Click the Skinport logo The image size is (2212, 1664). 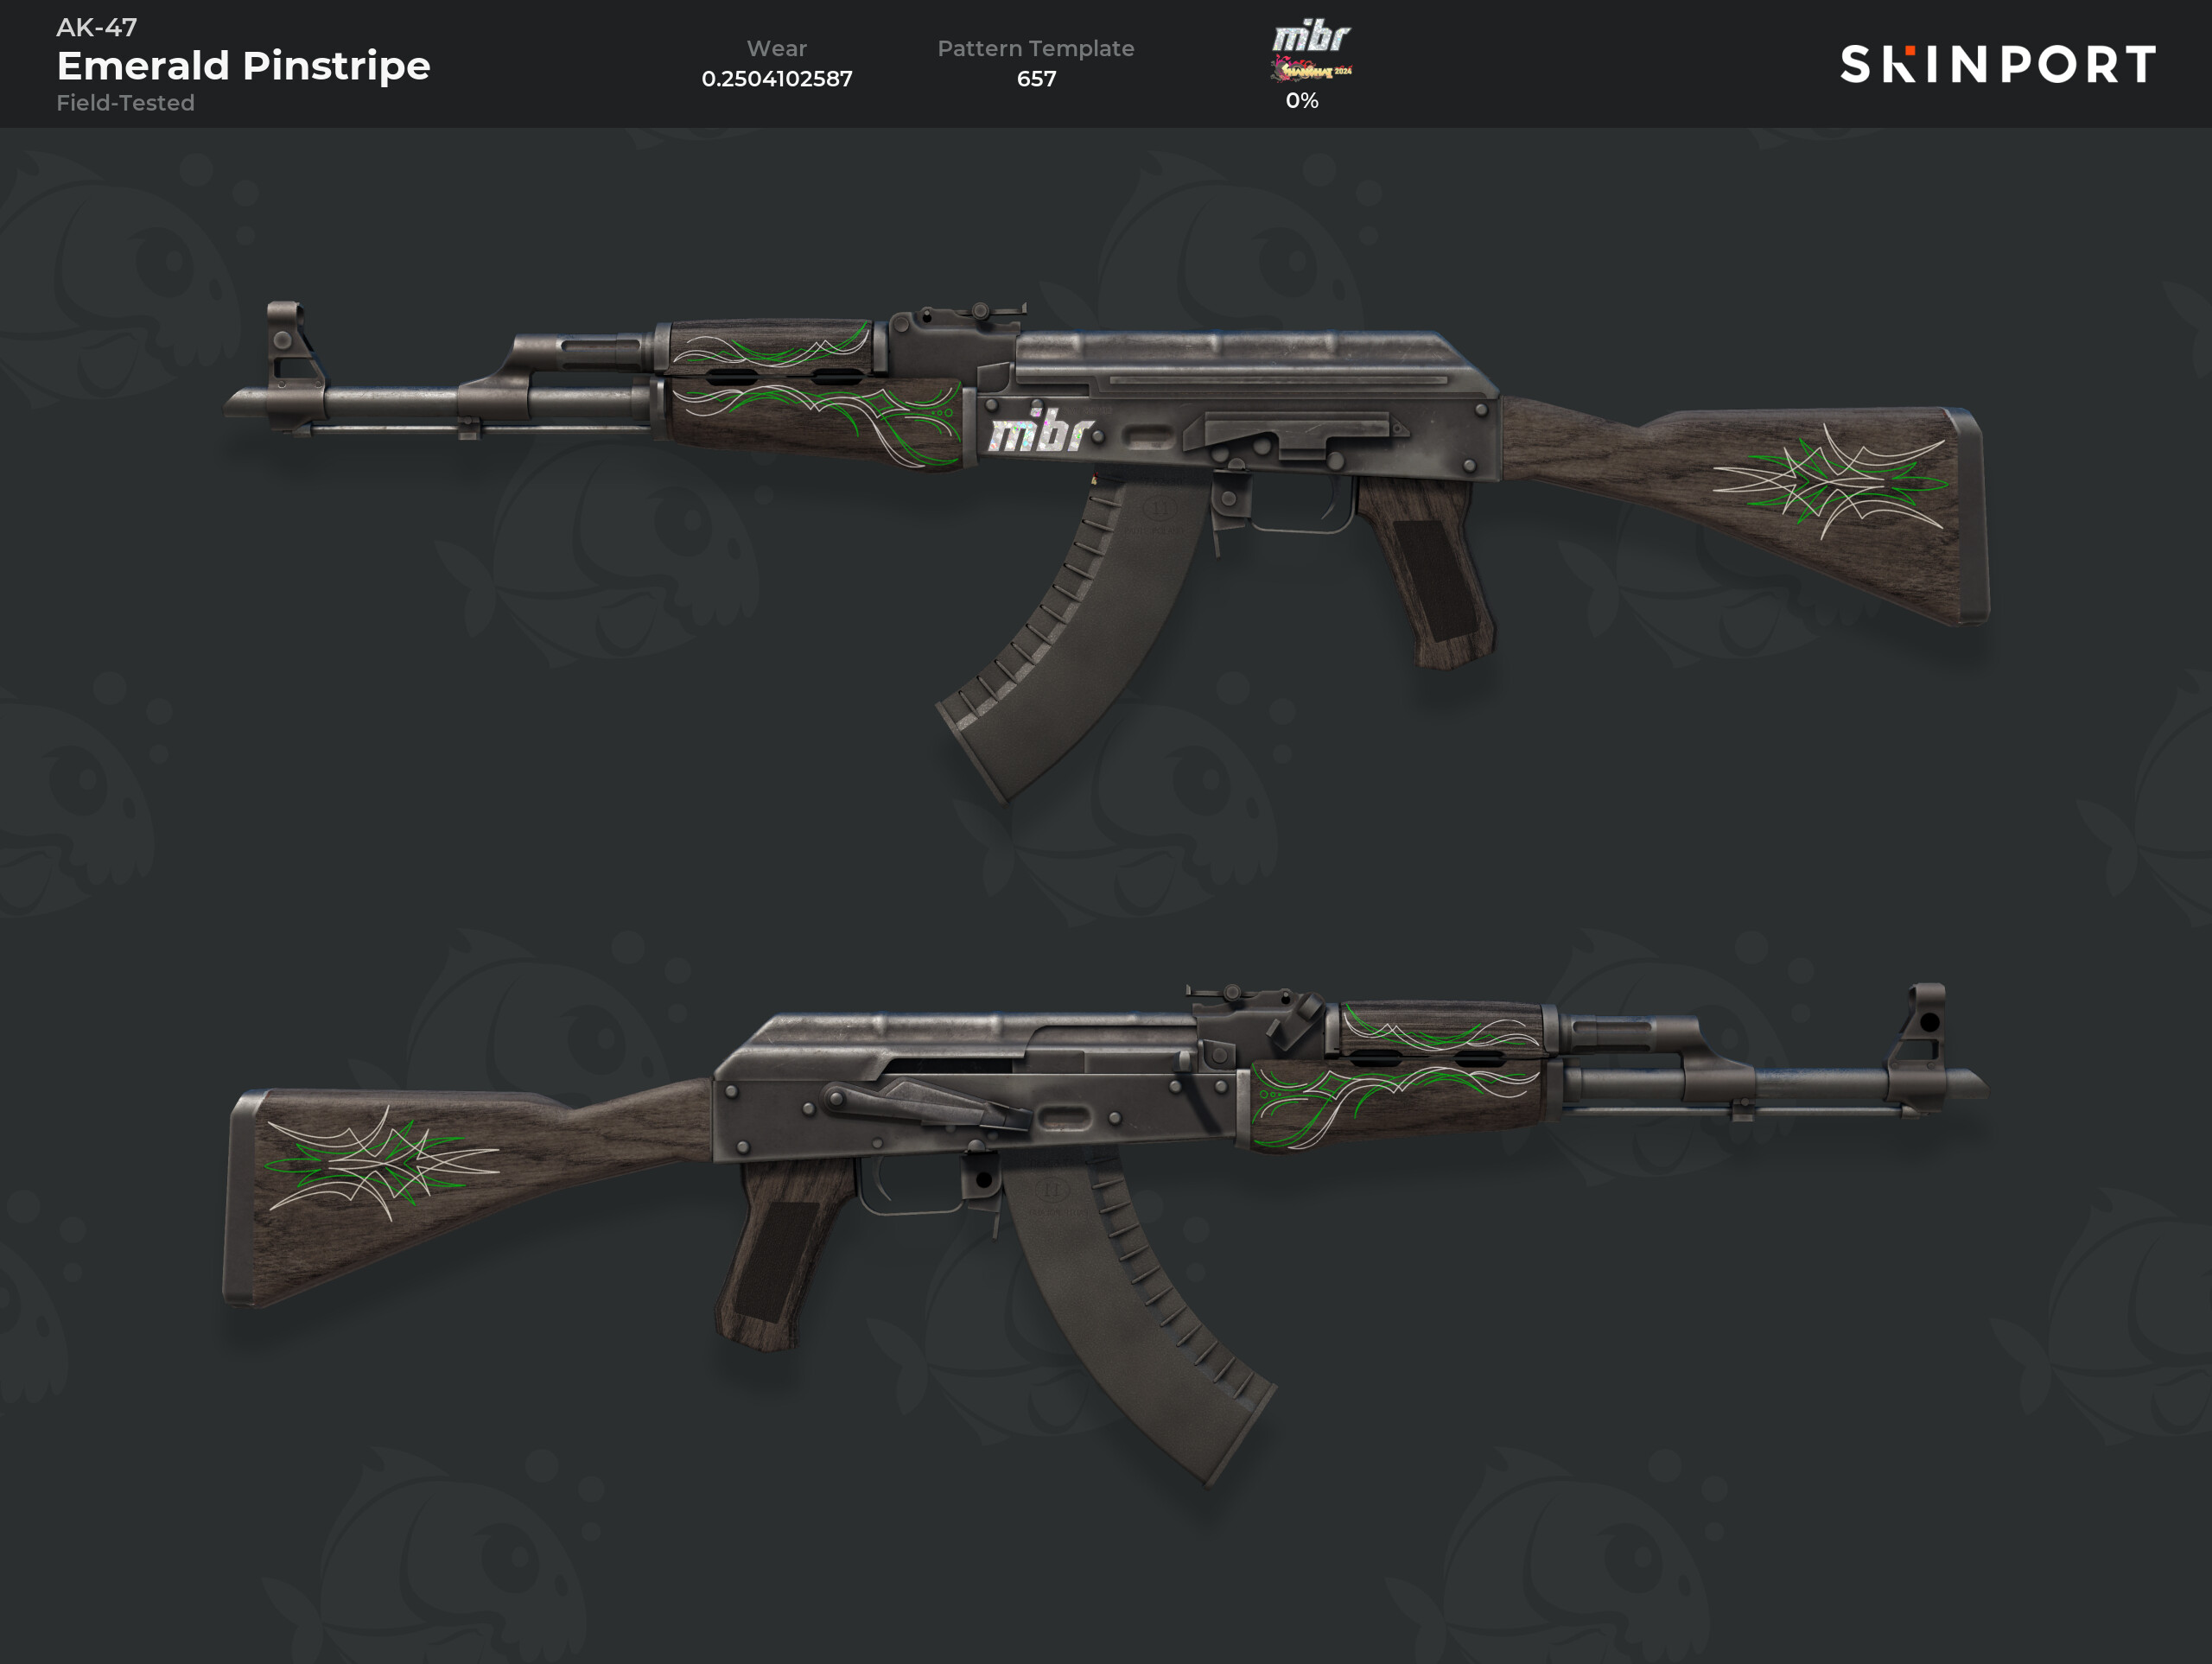click(1997, 64)
